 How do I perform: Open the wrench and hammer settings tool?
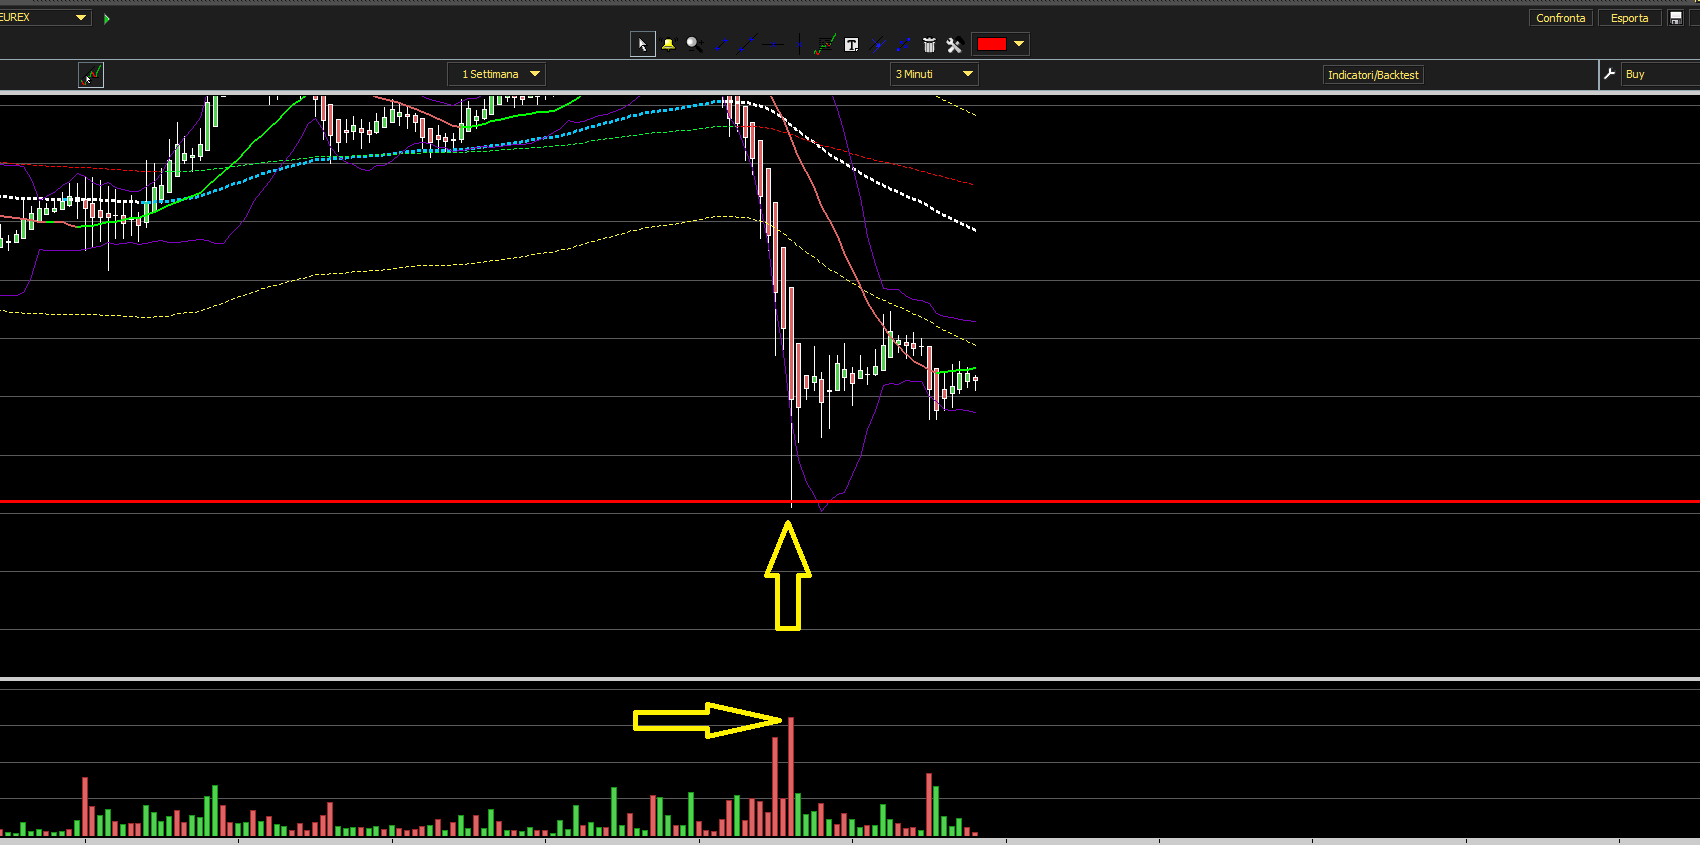[x=954, y=44]
